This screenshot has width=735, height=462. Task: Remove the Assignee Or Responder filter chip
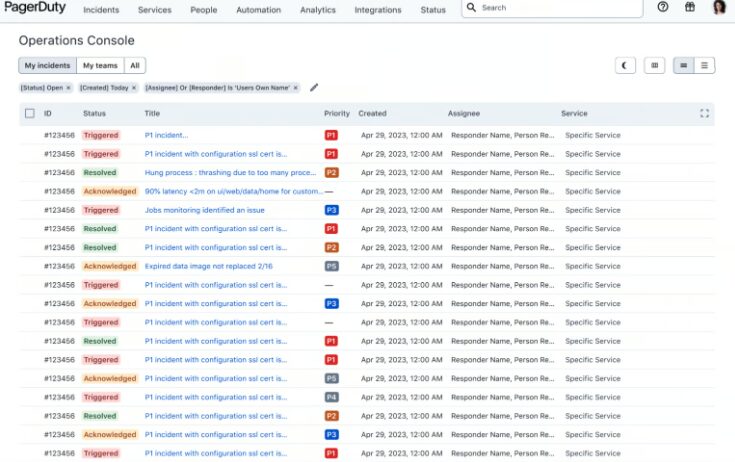pos(295,88)
